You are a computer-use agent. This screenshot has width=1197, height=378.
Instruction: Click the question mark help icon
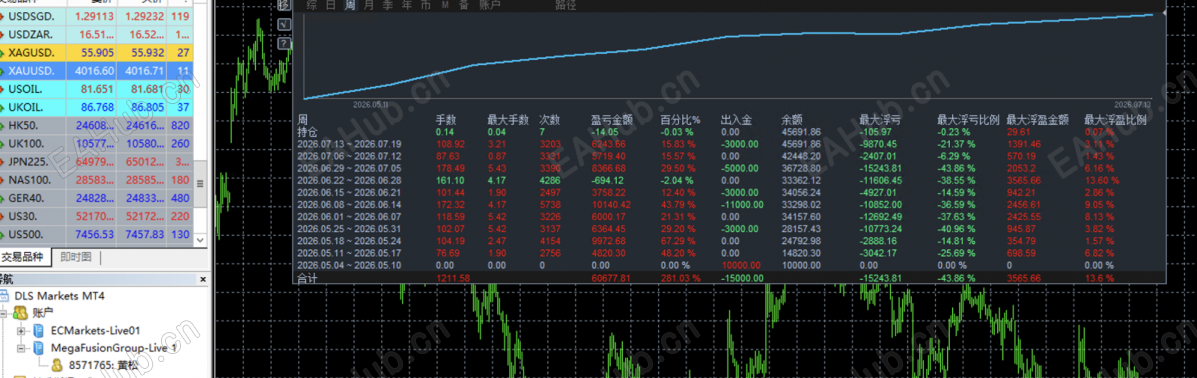(x=284, y=44)
